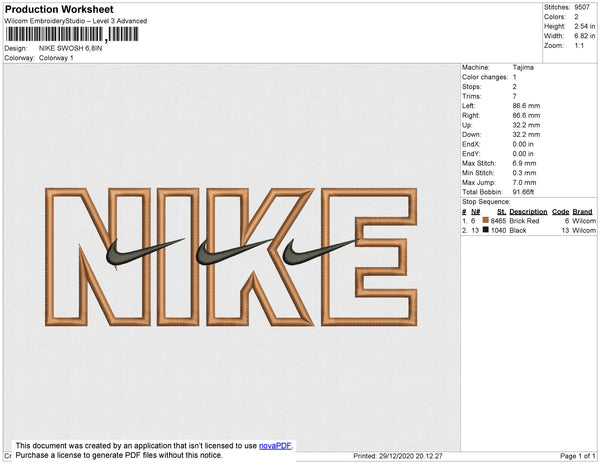Click the 'Colorway 1' value
The image size is (600, 464).
click(x=56, y=58)
